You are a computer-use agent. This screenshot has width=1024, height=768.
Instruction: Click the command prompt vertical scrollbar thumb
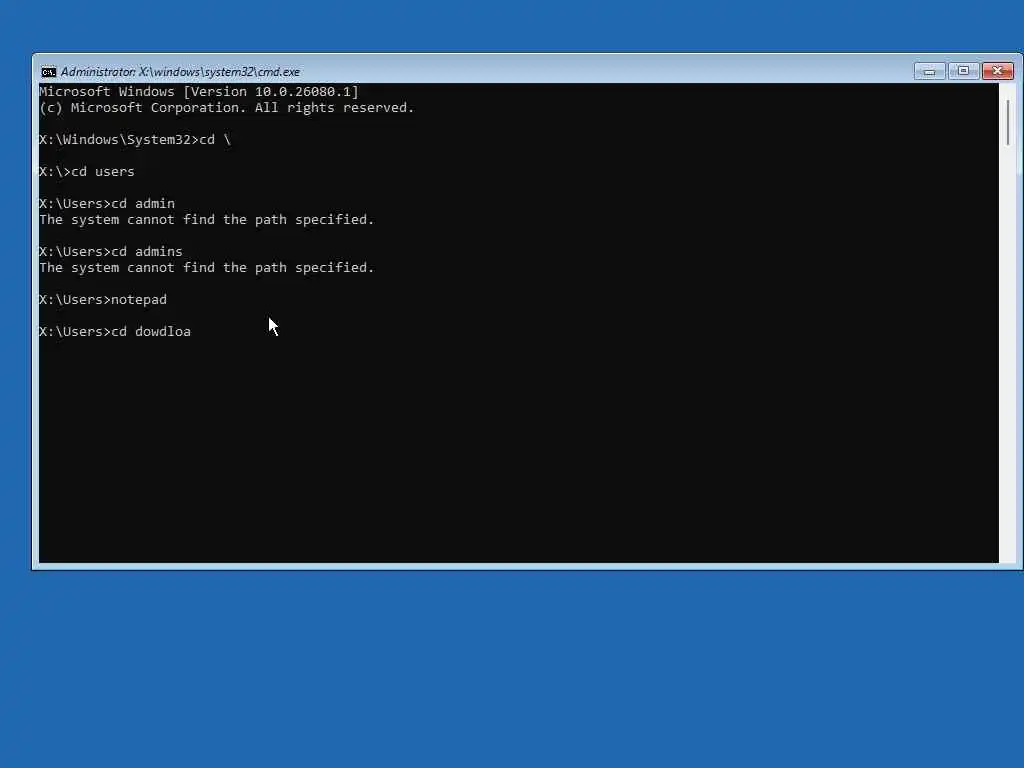click(x=1008, y=122)
